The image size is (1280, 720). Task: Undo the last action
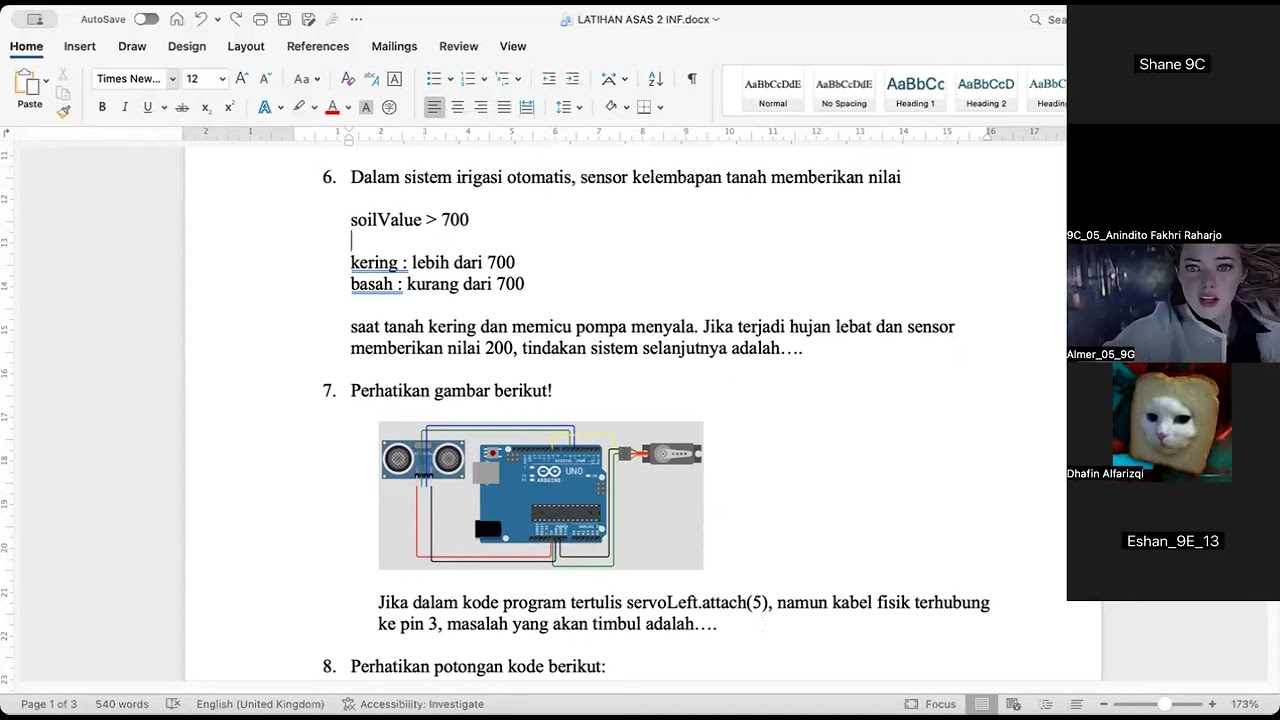(x=201, y=19)
